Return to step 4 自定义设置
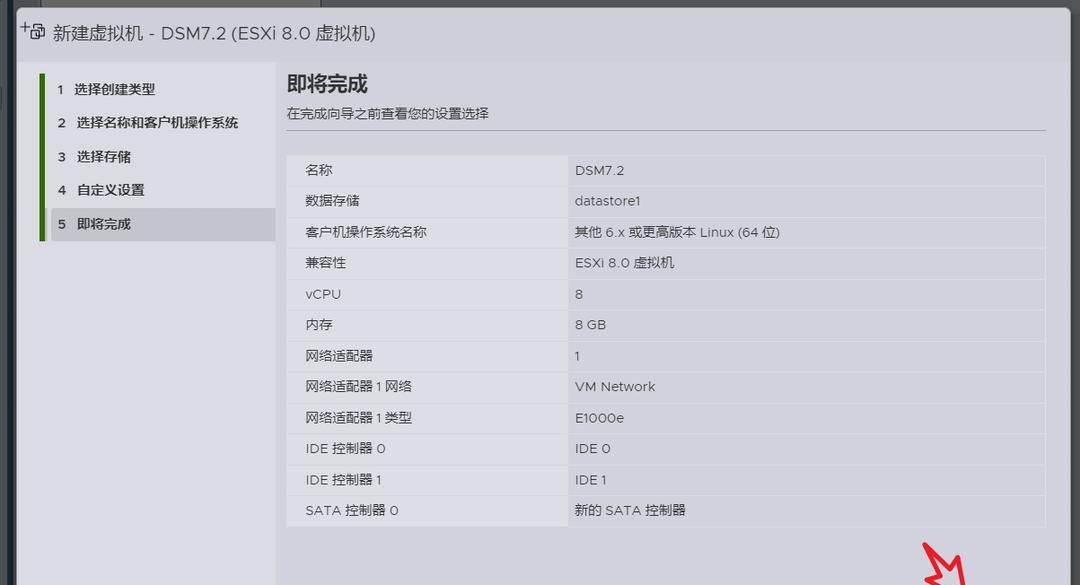The image size is (1080, 585). point(110,190)
